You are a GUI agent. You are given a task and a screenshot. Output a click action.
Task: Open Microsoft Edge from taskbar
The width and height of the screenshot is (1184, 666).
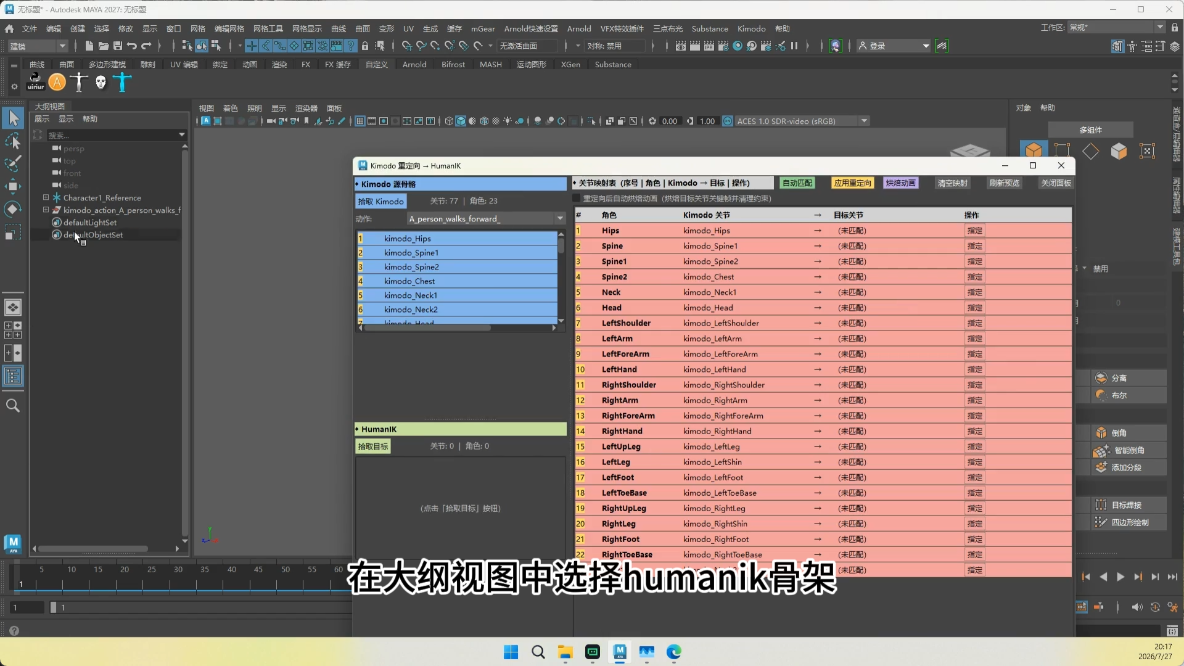(x=674, y=652)
